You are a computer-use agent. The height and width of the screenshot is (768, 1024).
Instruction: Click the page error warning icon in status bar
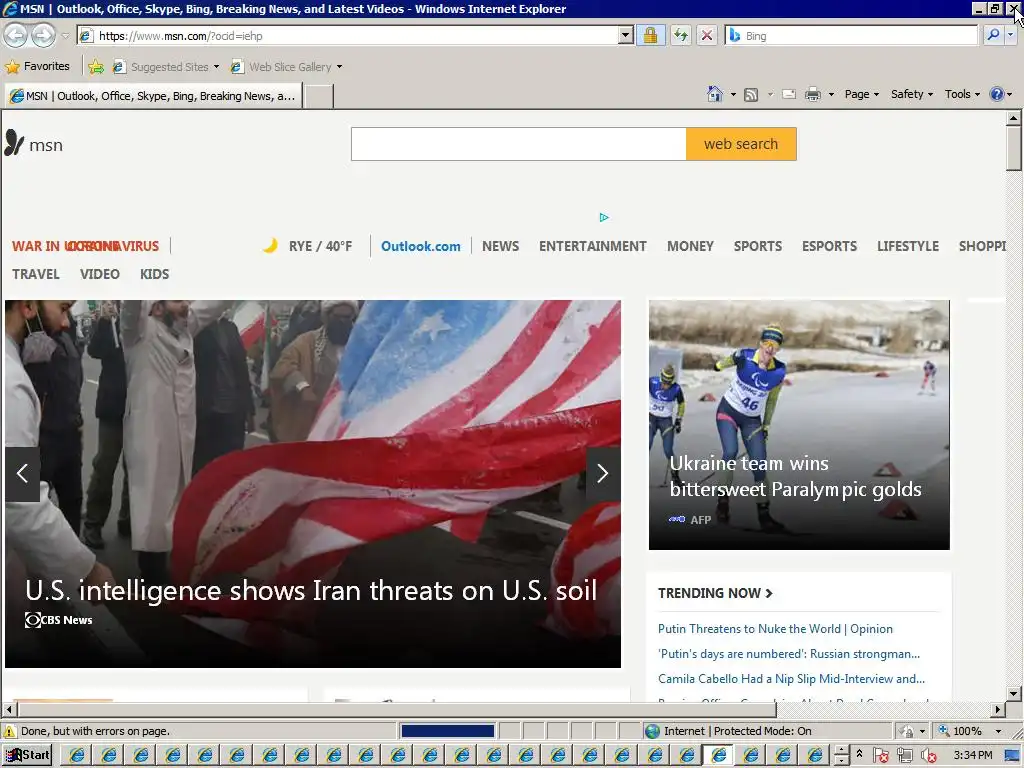click(10, 731)
